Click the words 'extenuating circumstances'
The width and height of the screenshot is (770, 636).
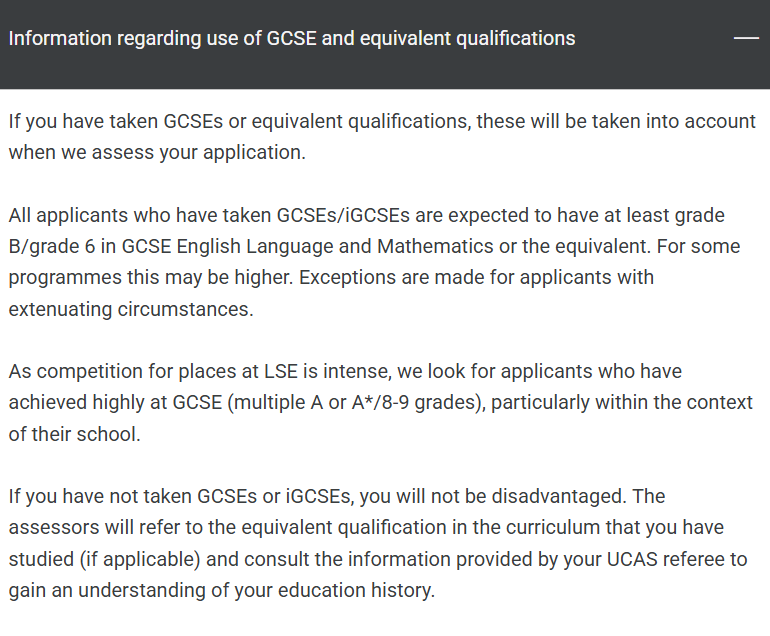(x=130, y=309)
